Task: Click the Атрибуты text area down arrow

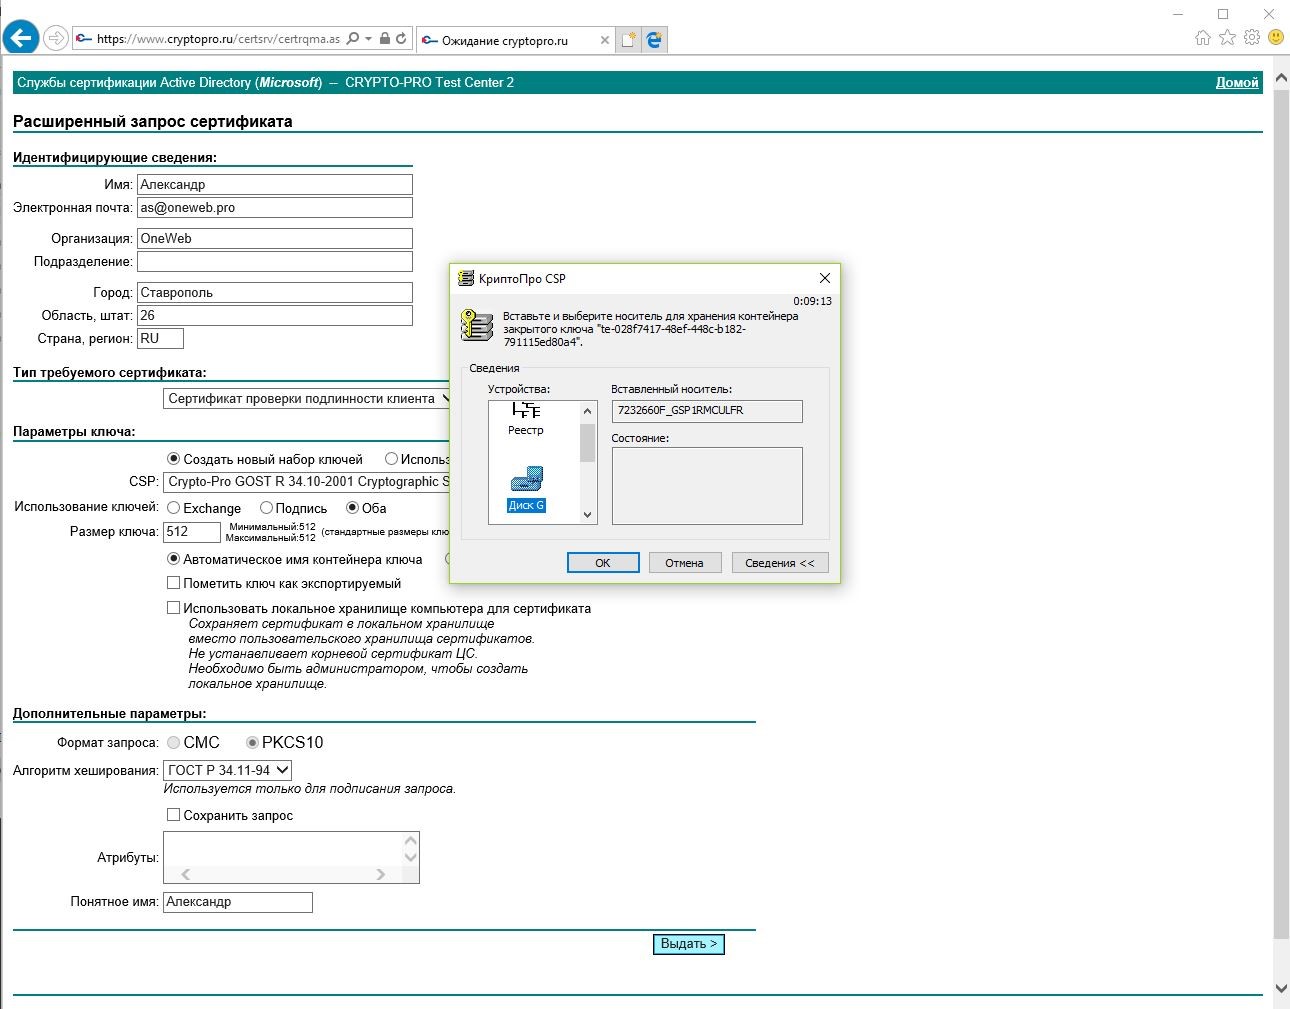Action: (410, 857)
